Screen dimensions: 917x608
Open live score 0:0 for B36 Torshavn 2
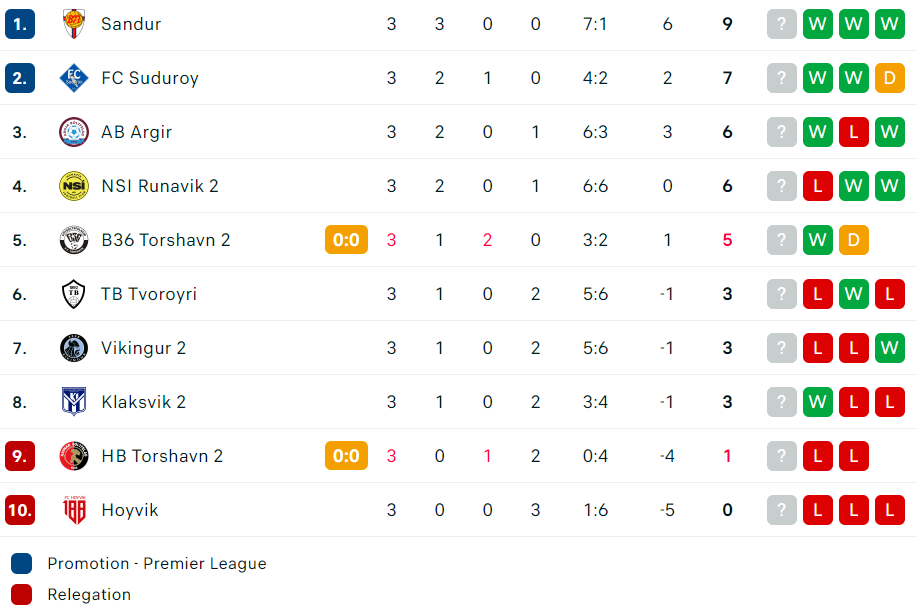click(x=346, y=240)
